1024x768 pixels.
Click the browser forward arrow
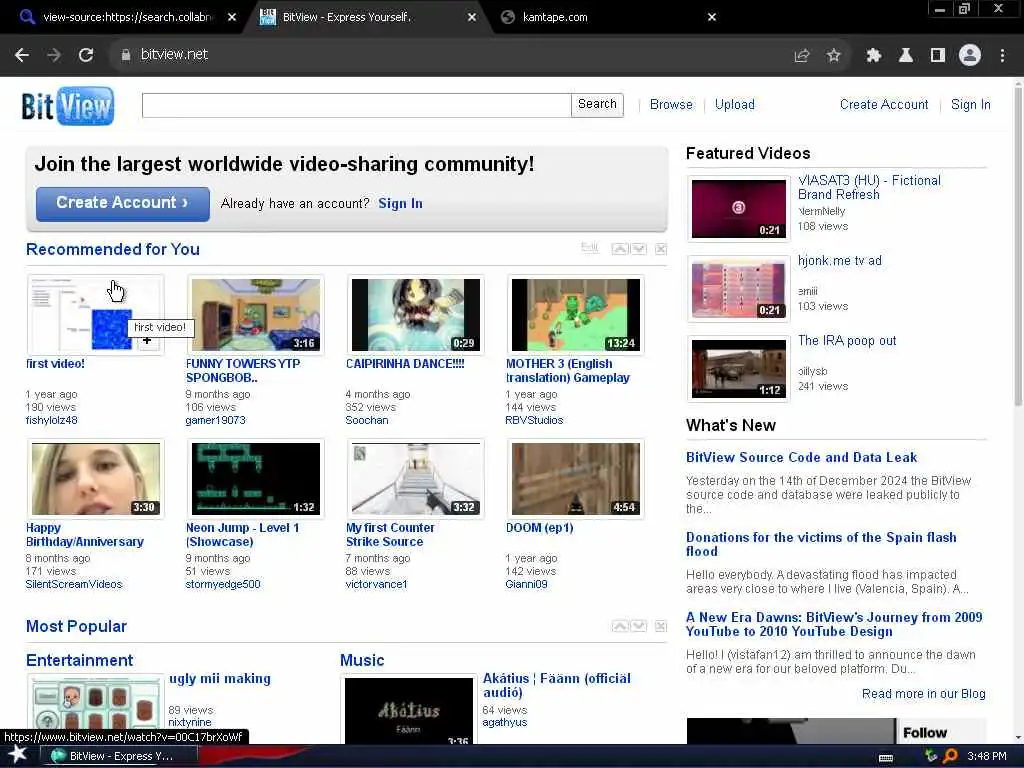54,55
